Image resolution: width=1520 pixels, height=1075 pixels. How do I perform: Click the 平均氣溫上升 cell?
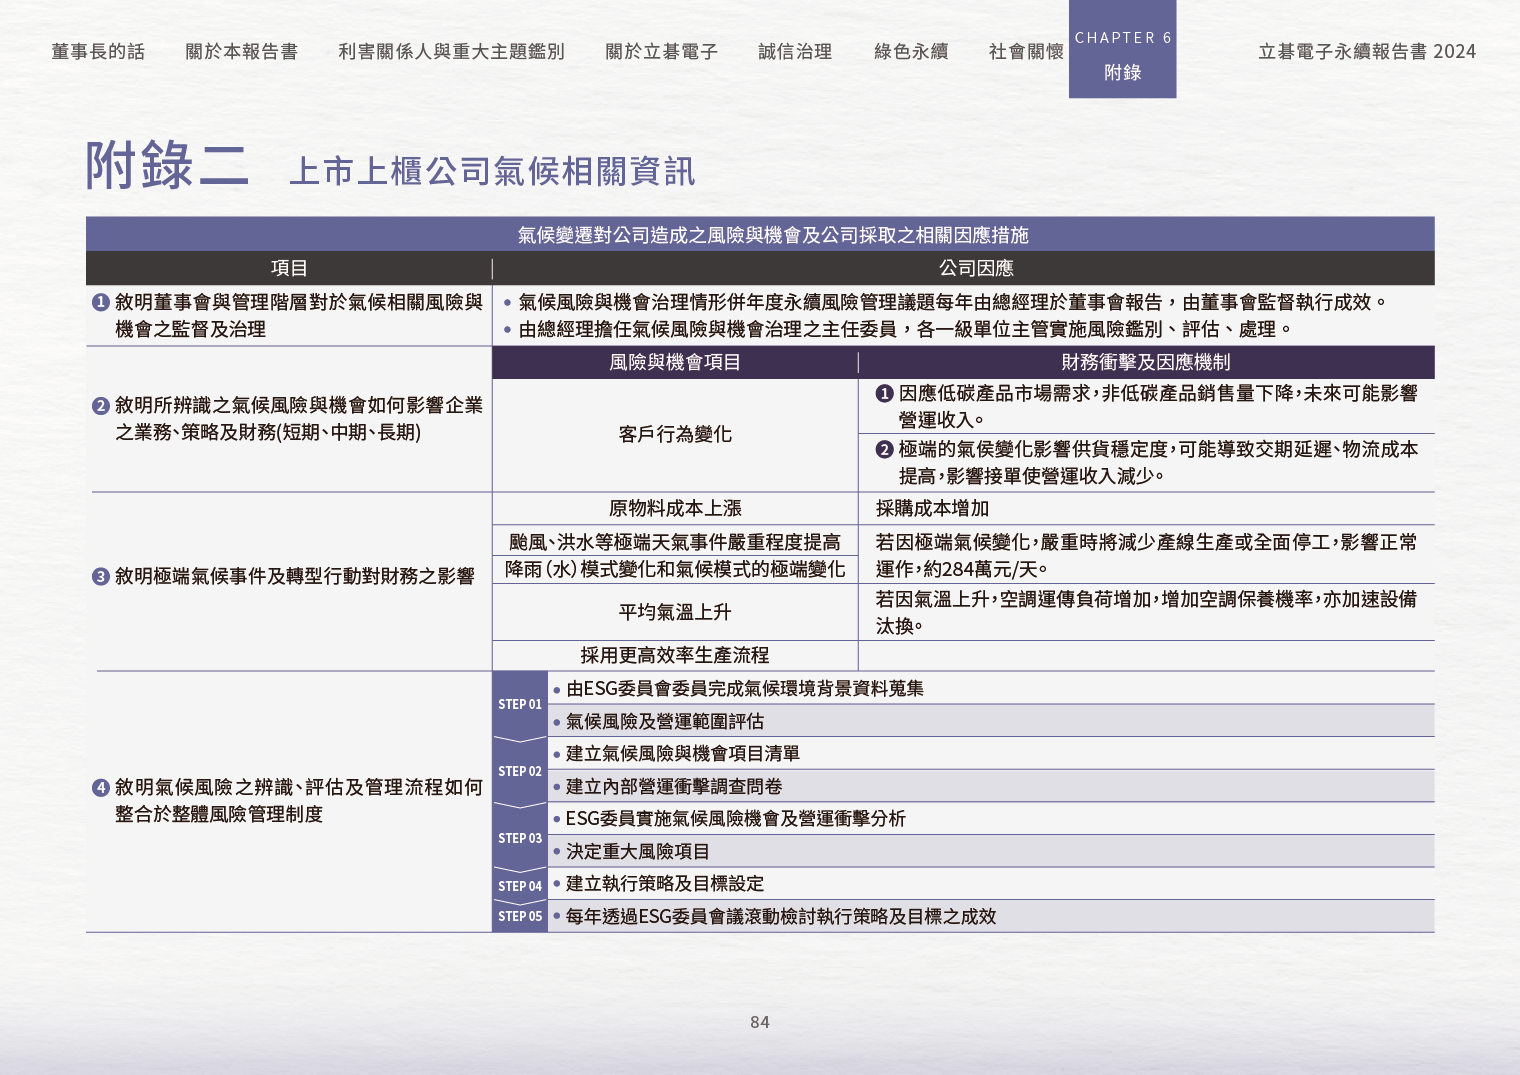pos(675,612)
